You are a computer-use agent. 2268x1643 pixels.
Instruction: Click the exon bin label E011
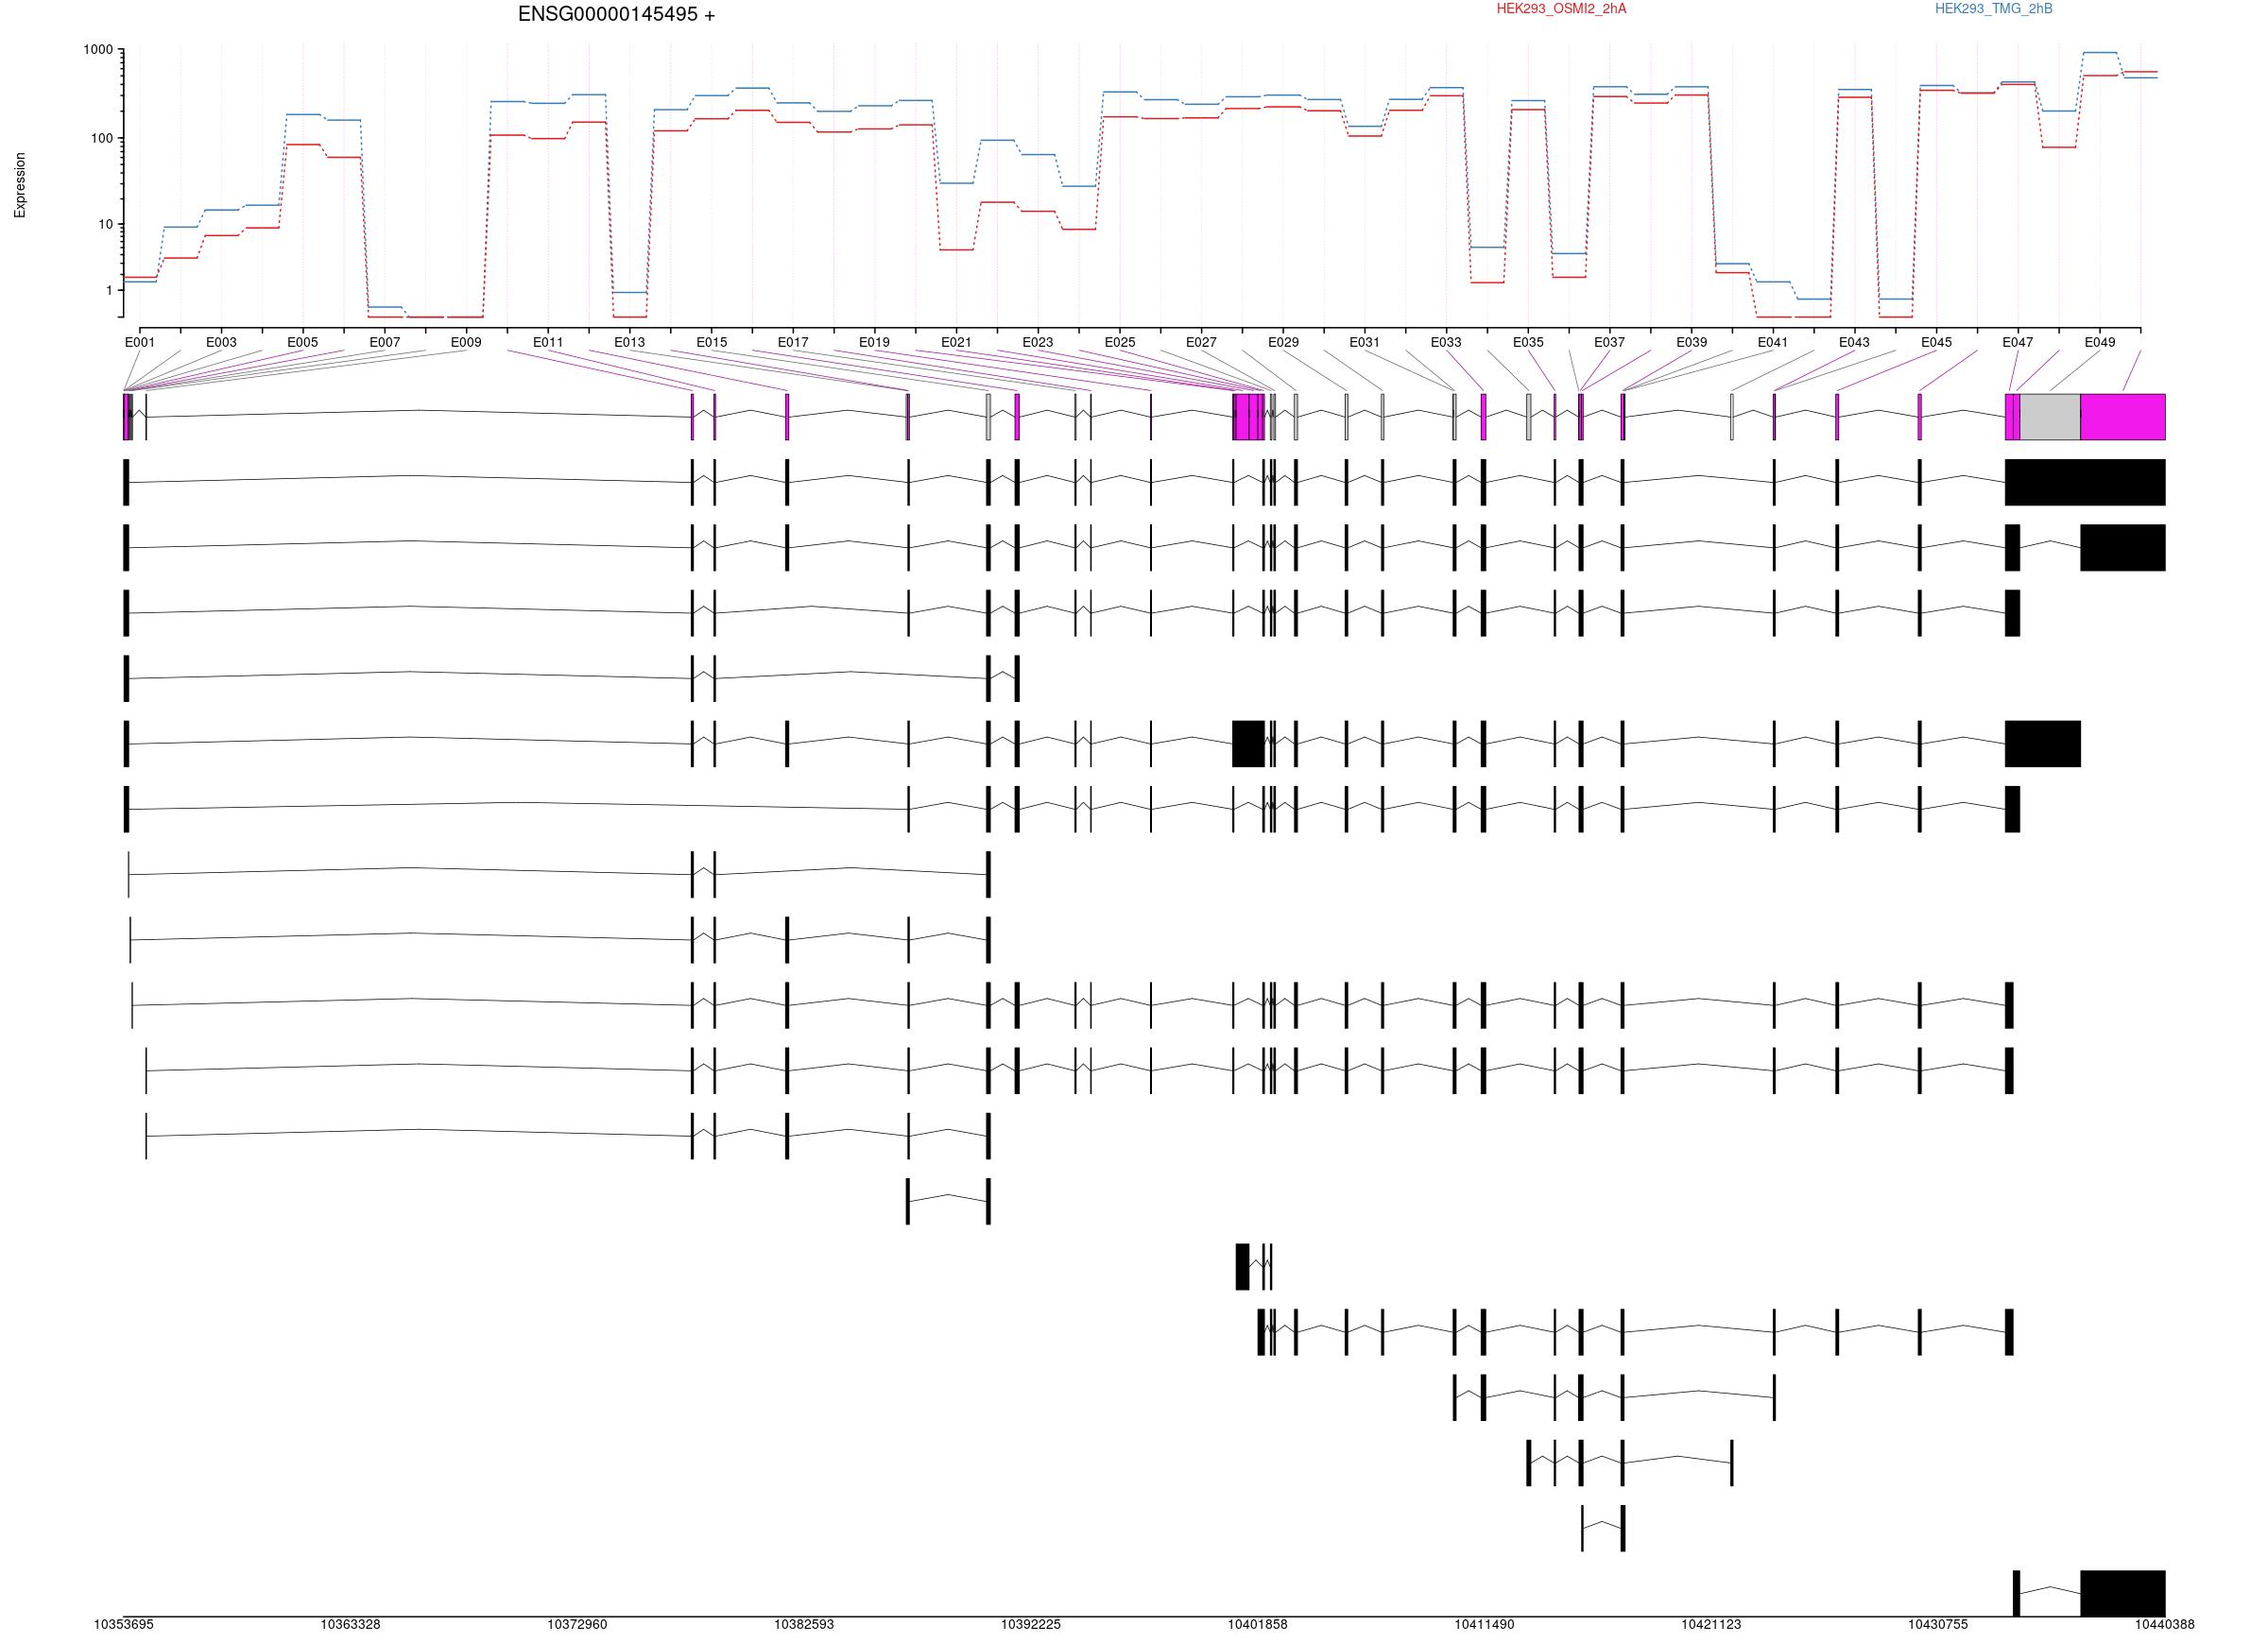(548, 342)
